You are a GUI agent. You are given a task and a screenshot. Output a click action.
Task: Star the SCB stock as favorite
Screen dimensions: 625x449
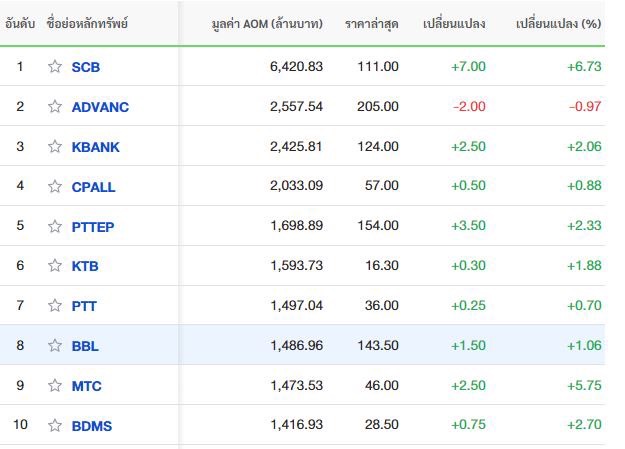pos(55,67)
